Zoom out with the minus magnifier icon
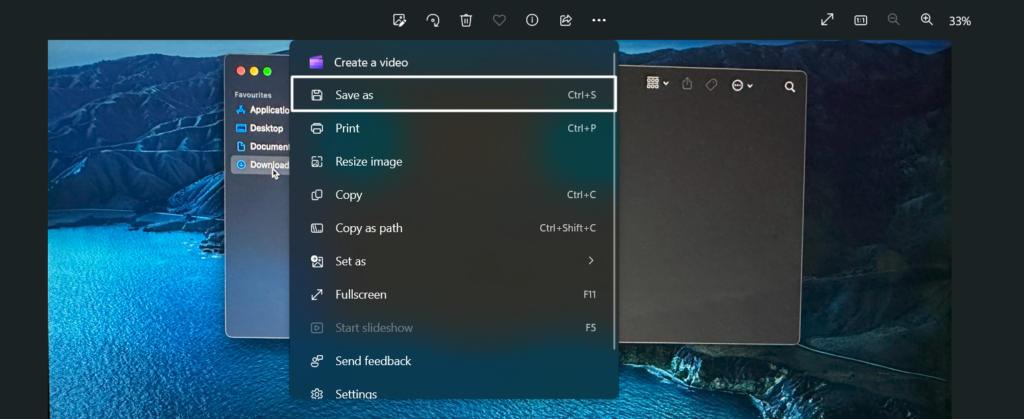The image size is (1024, 419). point(893,20)
